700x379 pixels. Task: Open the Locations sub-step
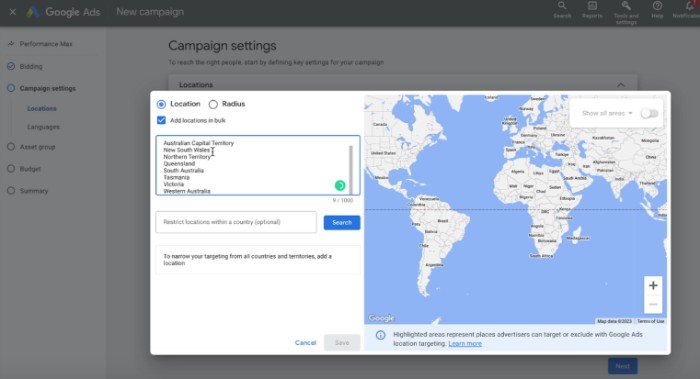coord(42,108)
